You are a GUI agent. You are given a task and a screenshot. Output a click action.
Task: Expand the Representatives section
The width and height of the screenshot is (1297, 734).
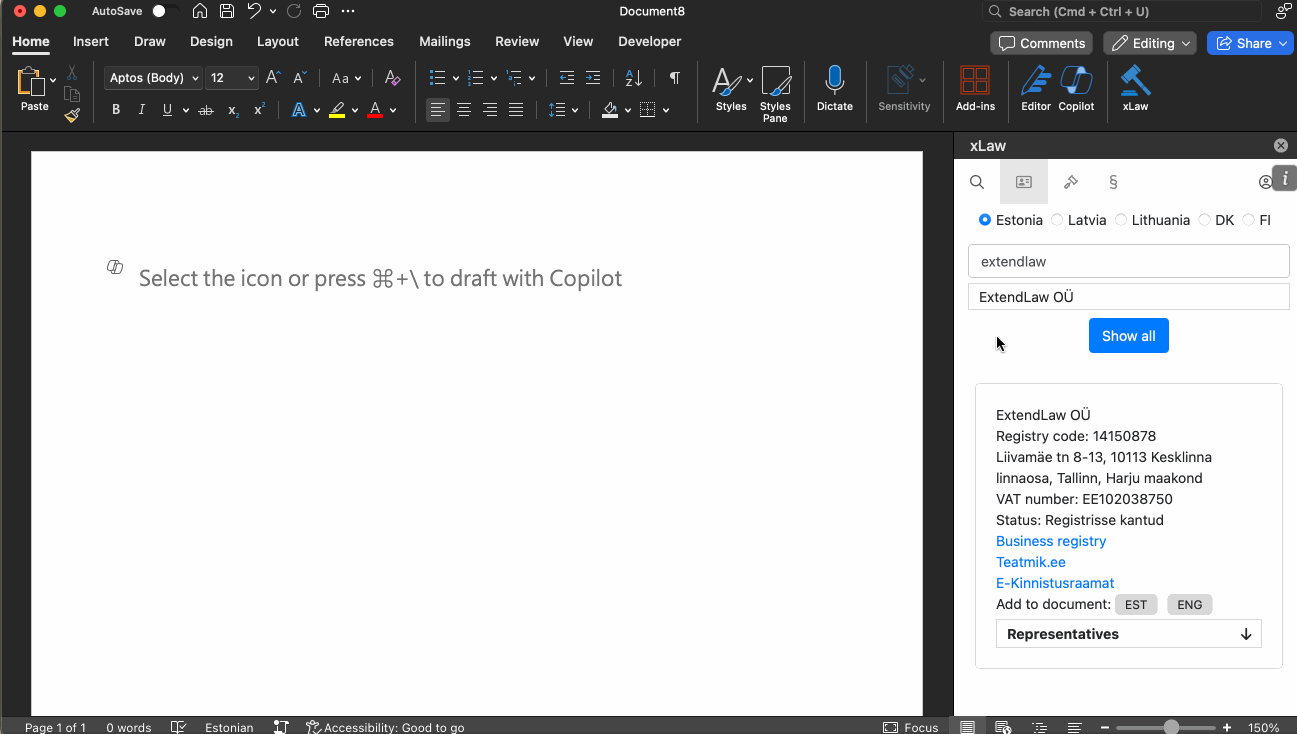click(1128, 634)
